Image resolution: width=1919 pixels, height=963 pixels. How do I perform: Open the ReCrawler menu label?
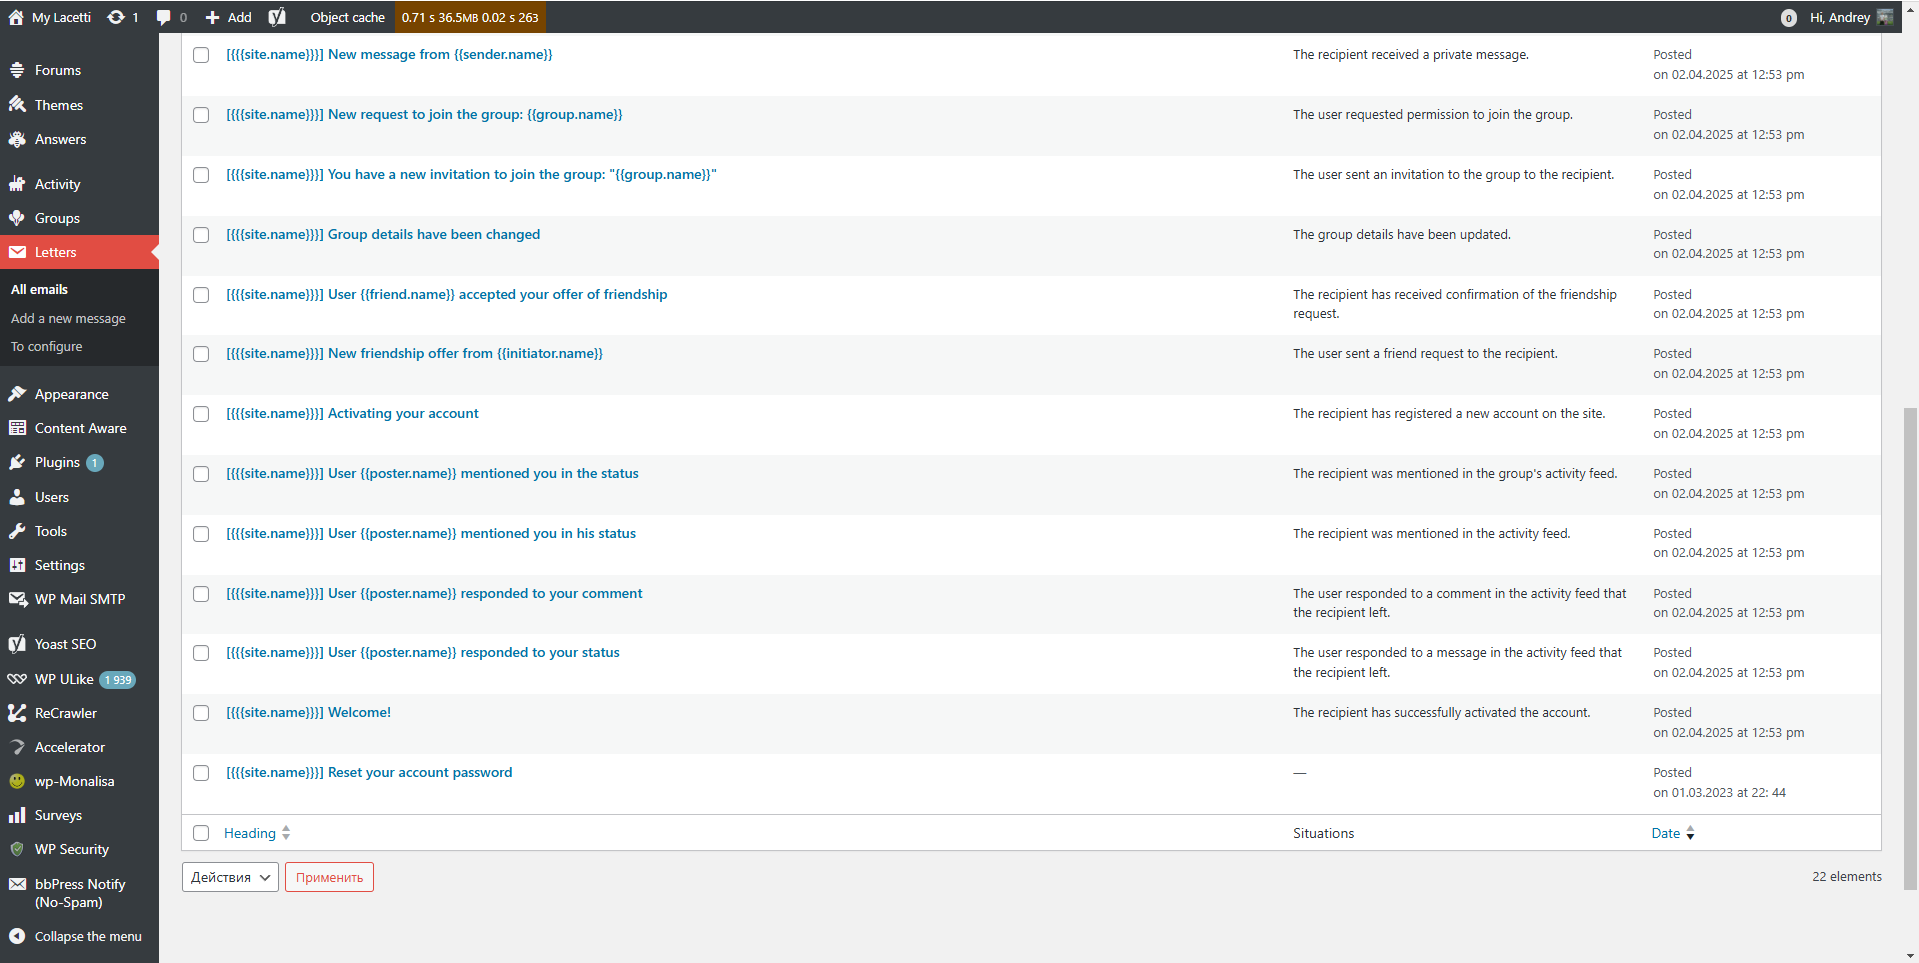tap(66, 713)
